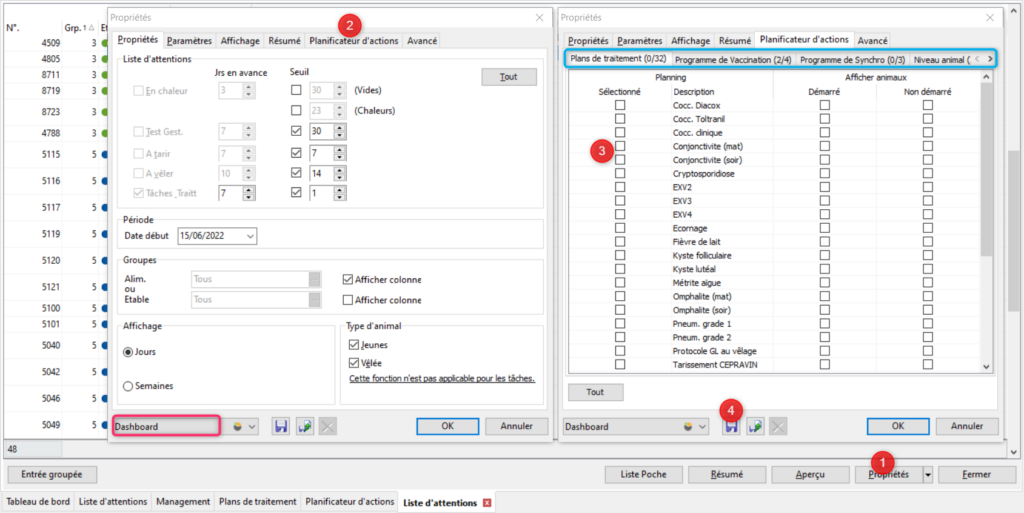Close the Liste d'attentions bottom tab with red X
Screen dimensions: 1024x513
pyautogui.click(x=487, y=501)
